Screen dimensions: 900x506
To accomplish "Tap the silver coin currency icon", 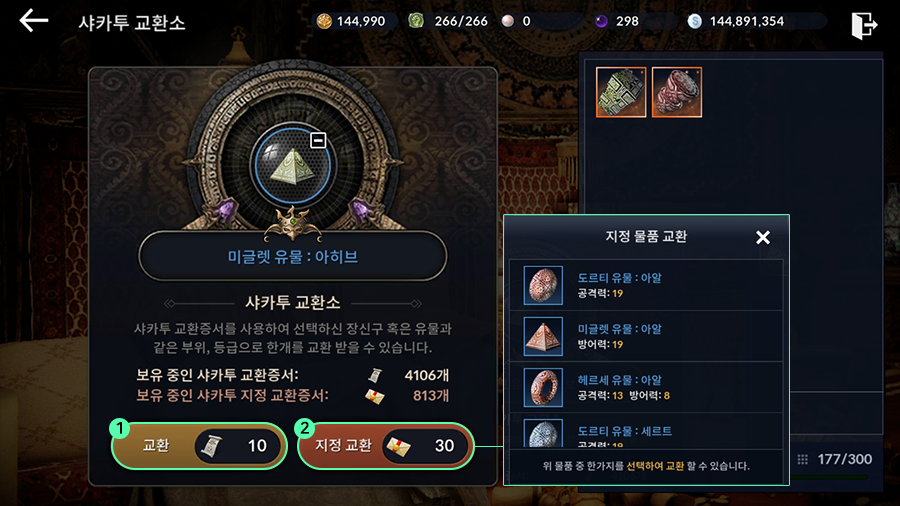I will (695, 21).
